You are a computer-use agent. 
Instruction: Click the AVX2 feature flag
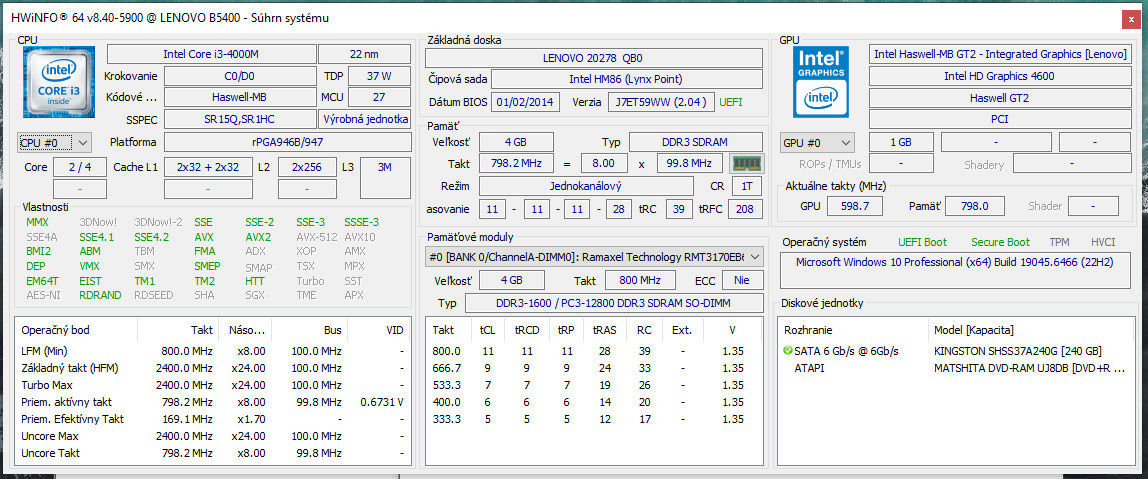(x=258, y=238)
